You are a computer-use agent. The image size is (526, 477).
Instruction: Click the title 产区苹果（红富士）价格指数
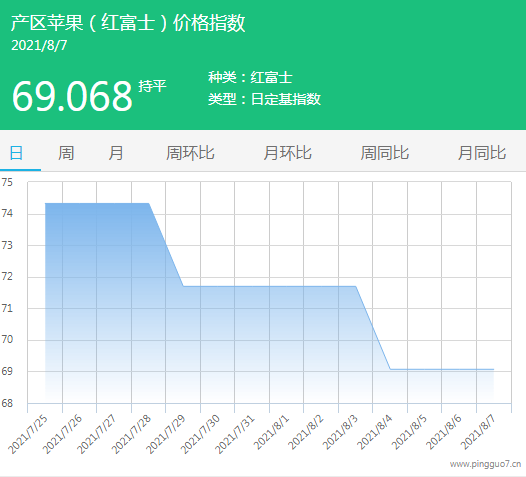pyautogui.click(x=128, y=23)
